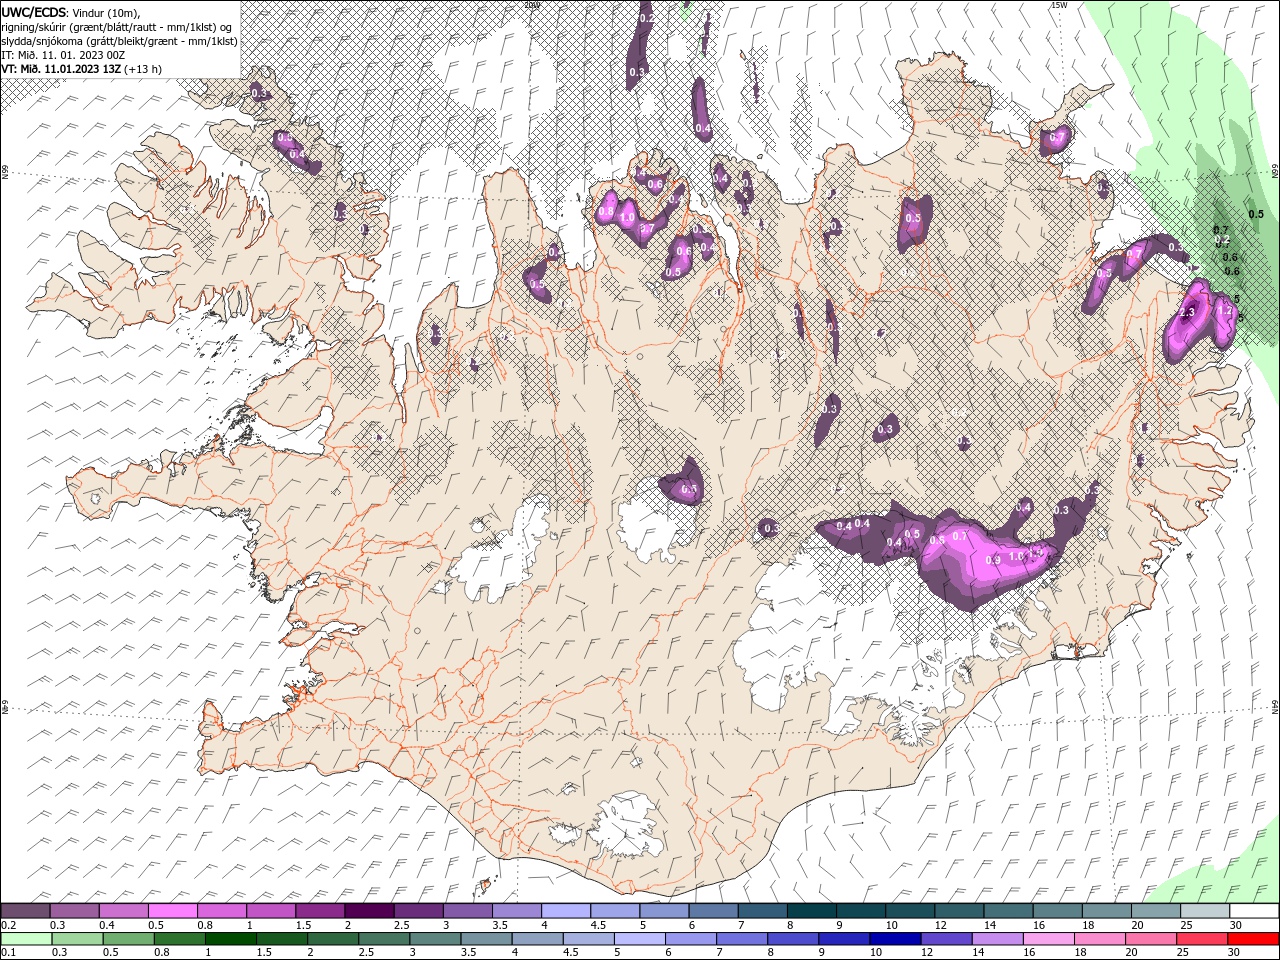Click the '0.2' label in upper legend row

click(x=9, y=925)
